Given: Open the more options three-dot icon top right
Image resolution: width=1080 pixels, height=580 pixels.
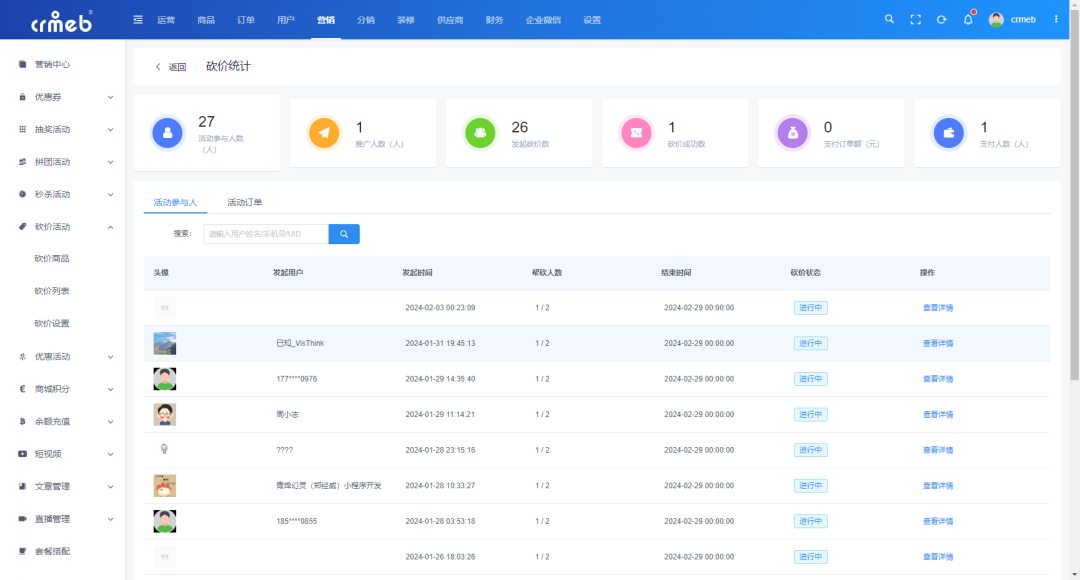Looking at the screenshot, I should pyautogui.click(x=1057, y=18).
